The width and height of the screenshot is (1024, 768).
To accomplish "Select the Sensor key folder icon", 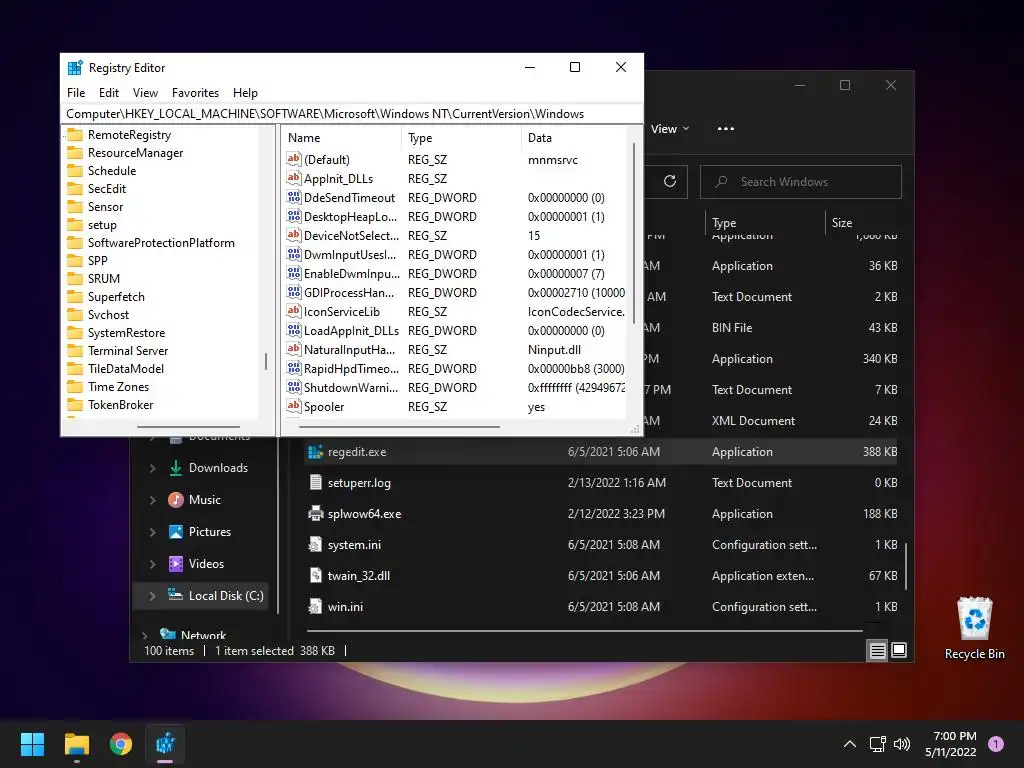I will pyautogui.click(x=75, y=206).
